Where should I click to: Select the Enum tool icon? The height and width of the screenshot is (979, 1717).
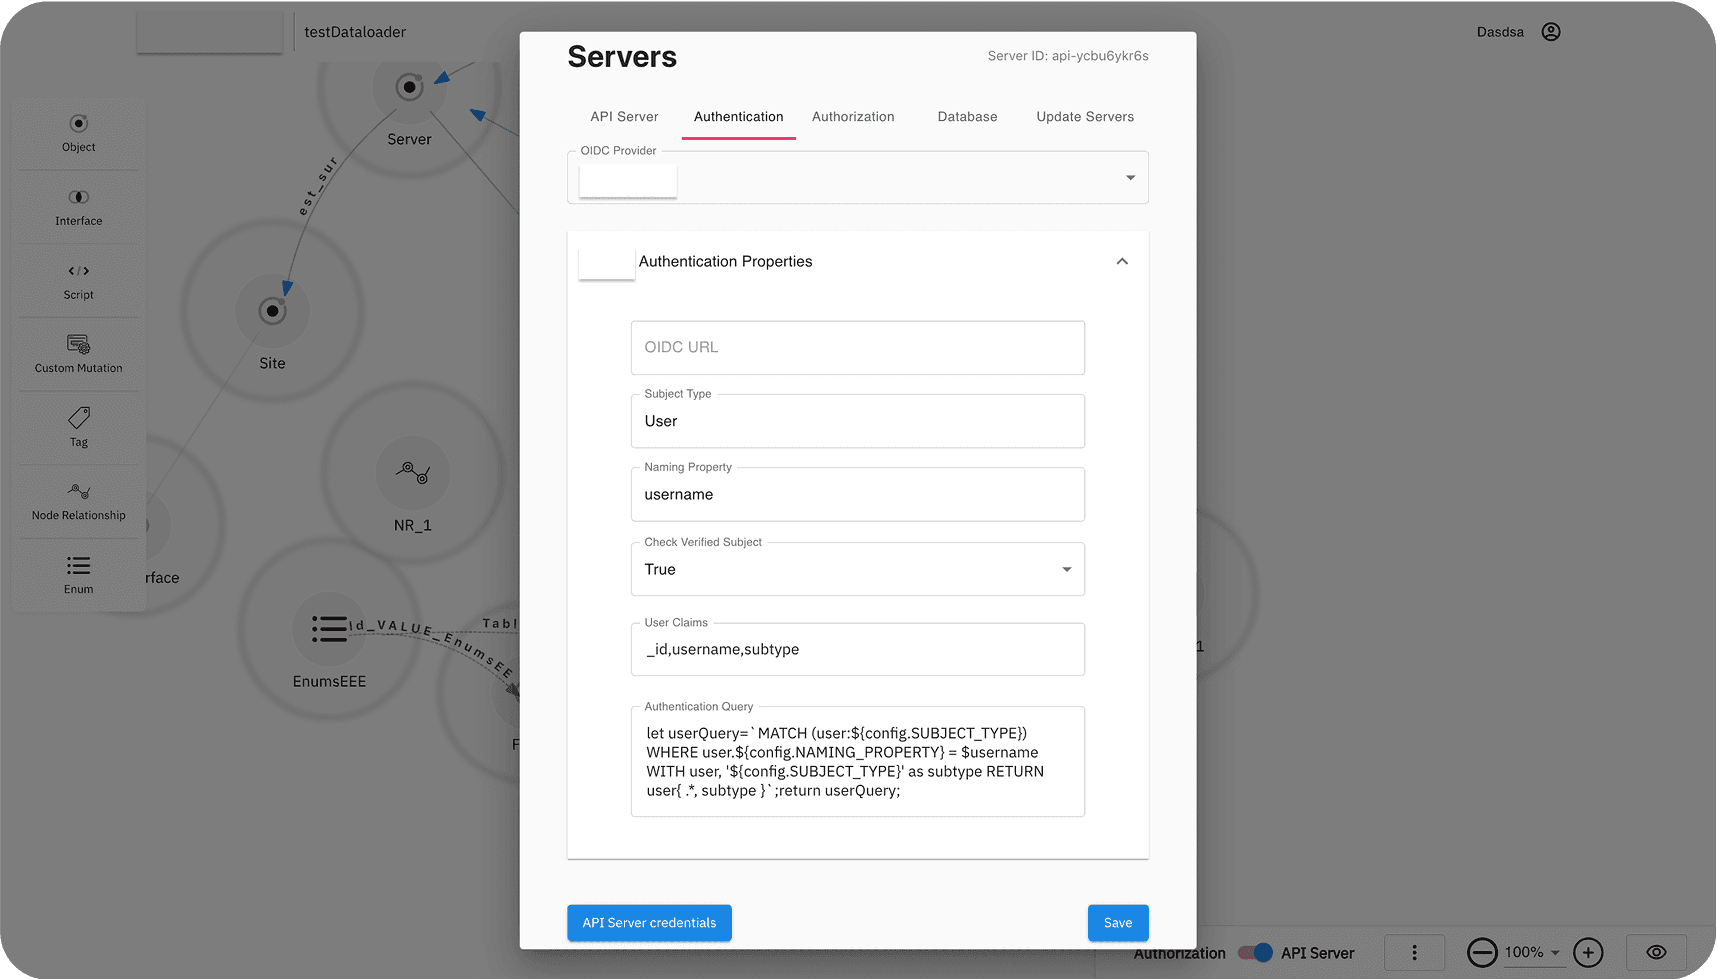[78, 575]
